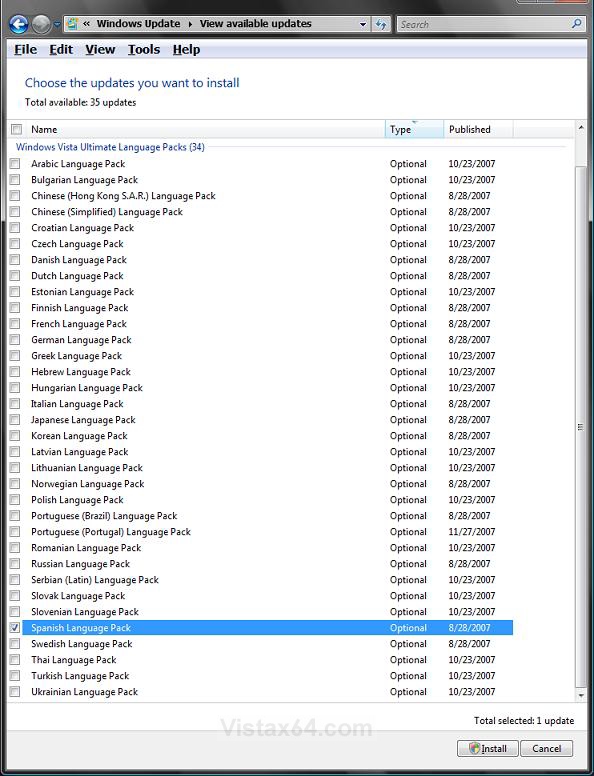Go back with the blue Back arrow
The image size is (594, 776).
pyautogui.click(x=19, y=24)
